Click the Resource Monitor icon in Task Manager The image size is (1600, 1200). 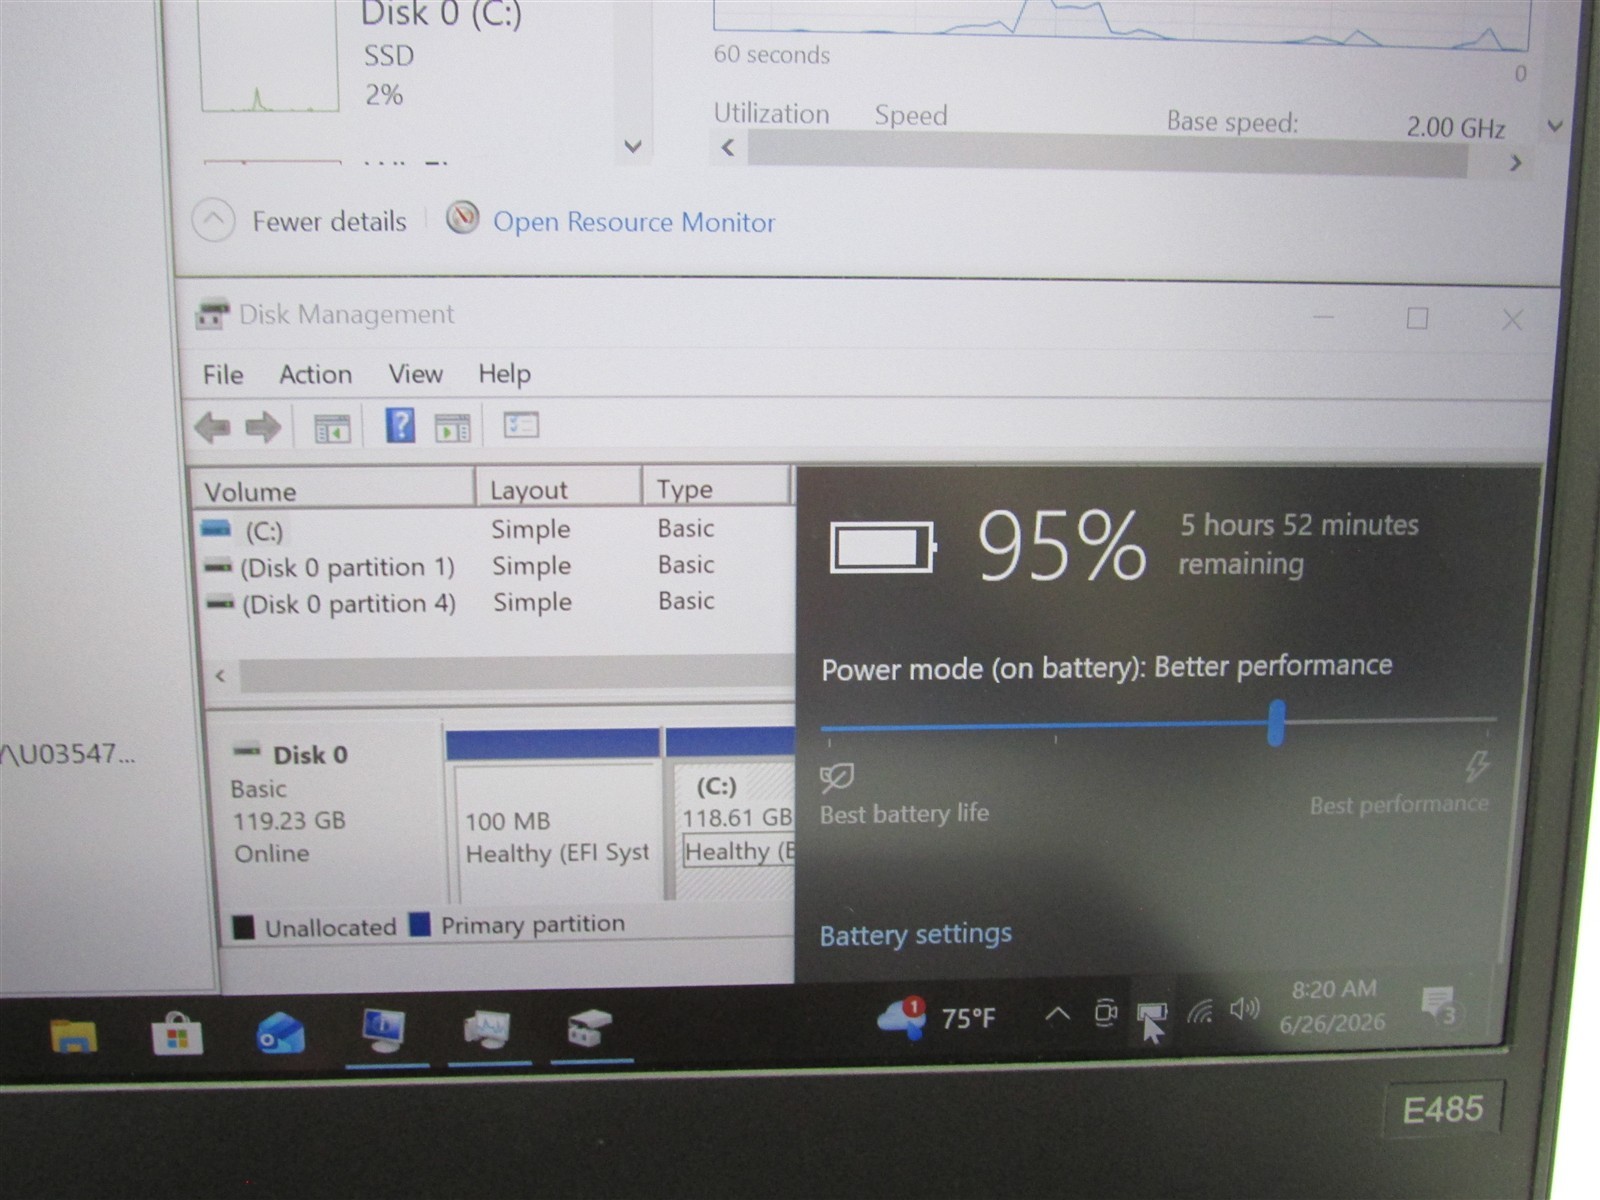[x=462, y=218]
